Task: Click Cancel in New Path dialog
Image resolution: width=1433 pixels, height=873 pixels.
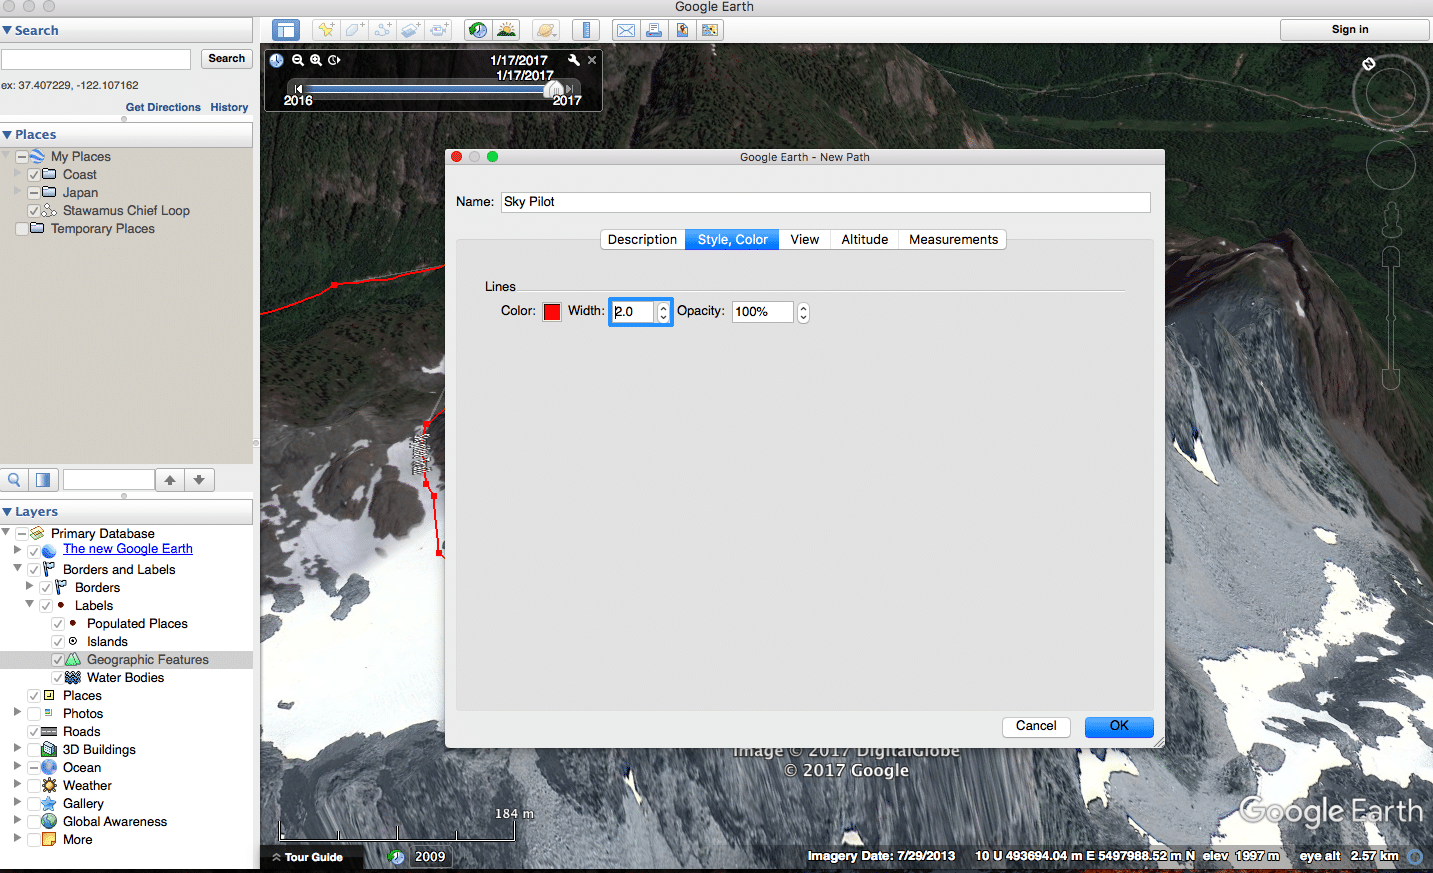Action: [1036, 727]
